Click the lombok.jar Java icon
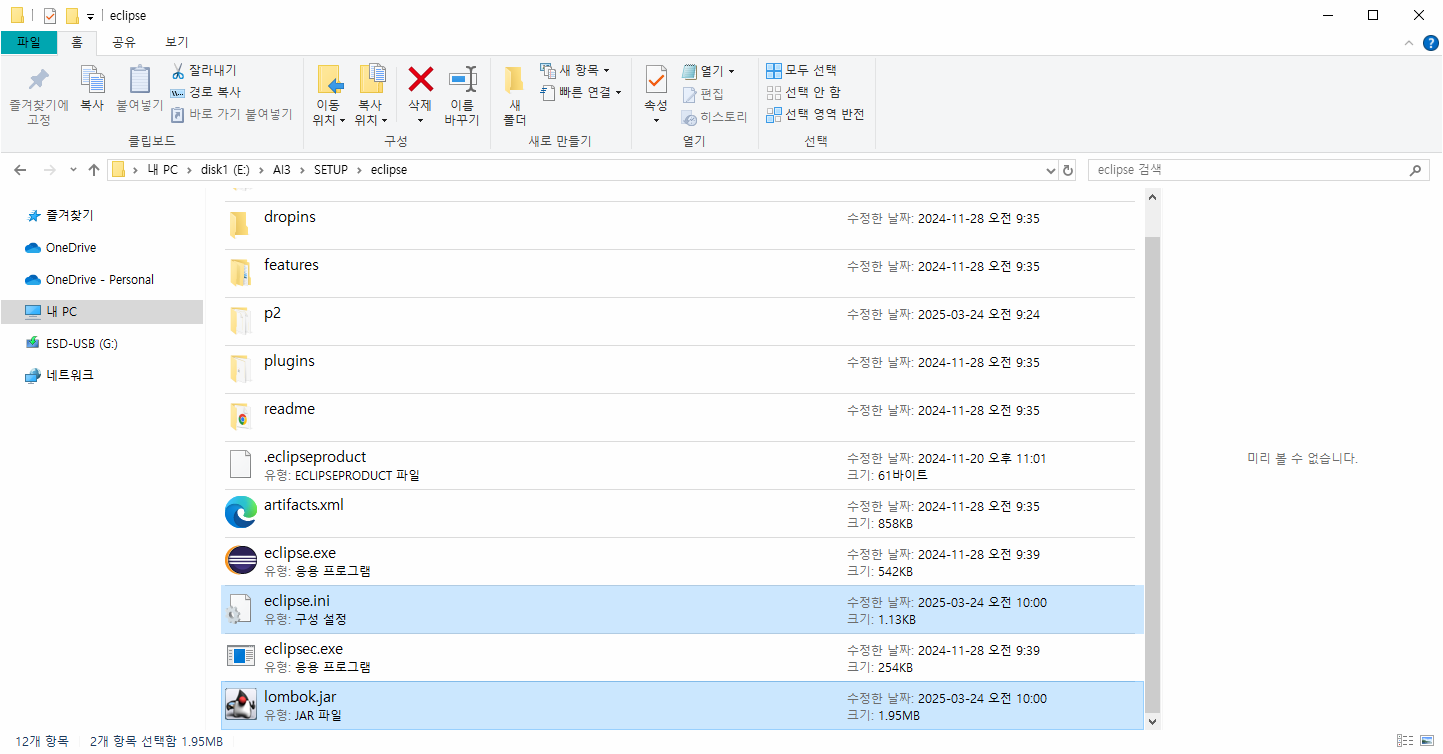1443x754 pixels. point(241,705)
